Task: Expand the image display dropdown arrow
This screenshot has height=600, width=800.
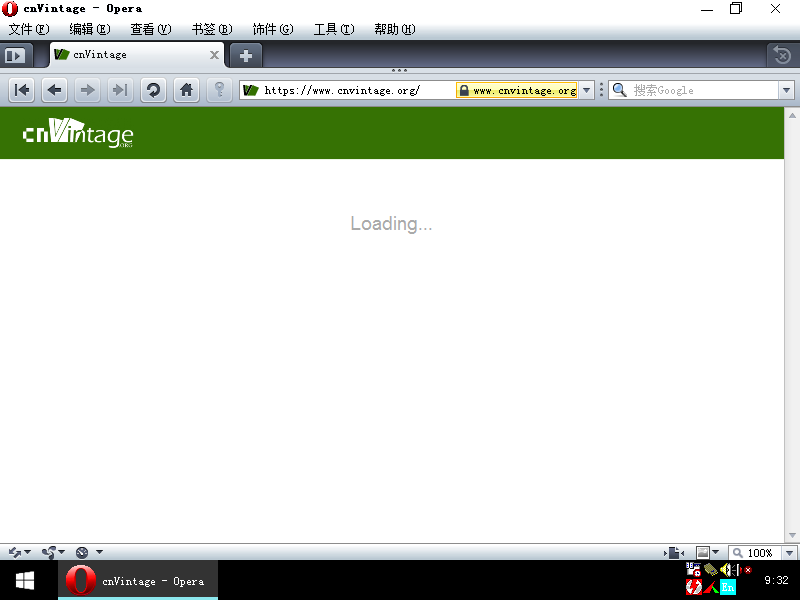Action: point(715,552)
